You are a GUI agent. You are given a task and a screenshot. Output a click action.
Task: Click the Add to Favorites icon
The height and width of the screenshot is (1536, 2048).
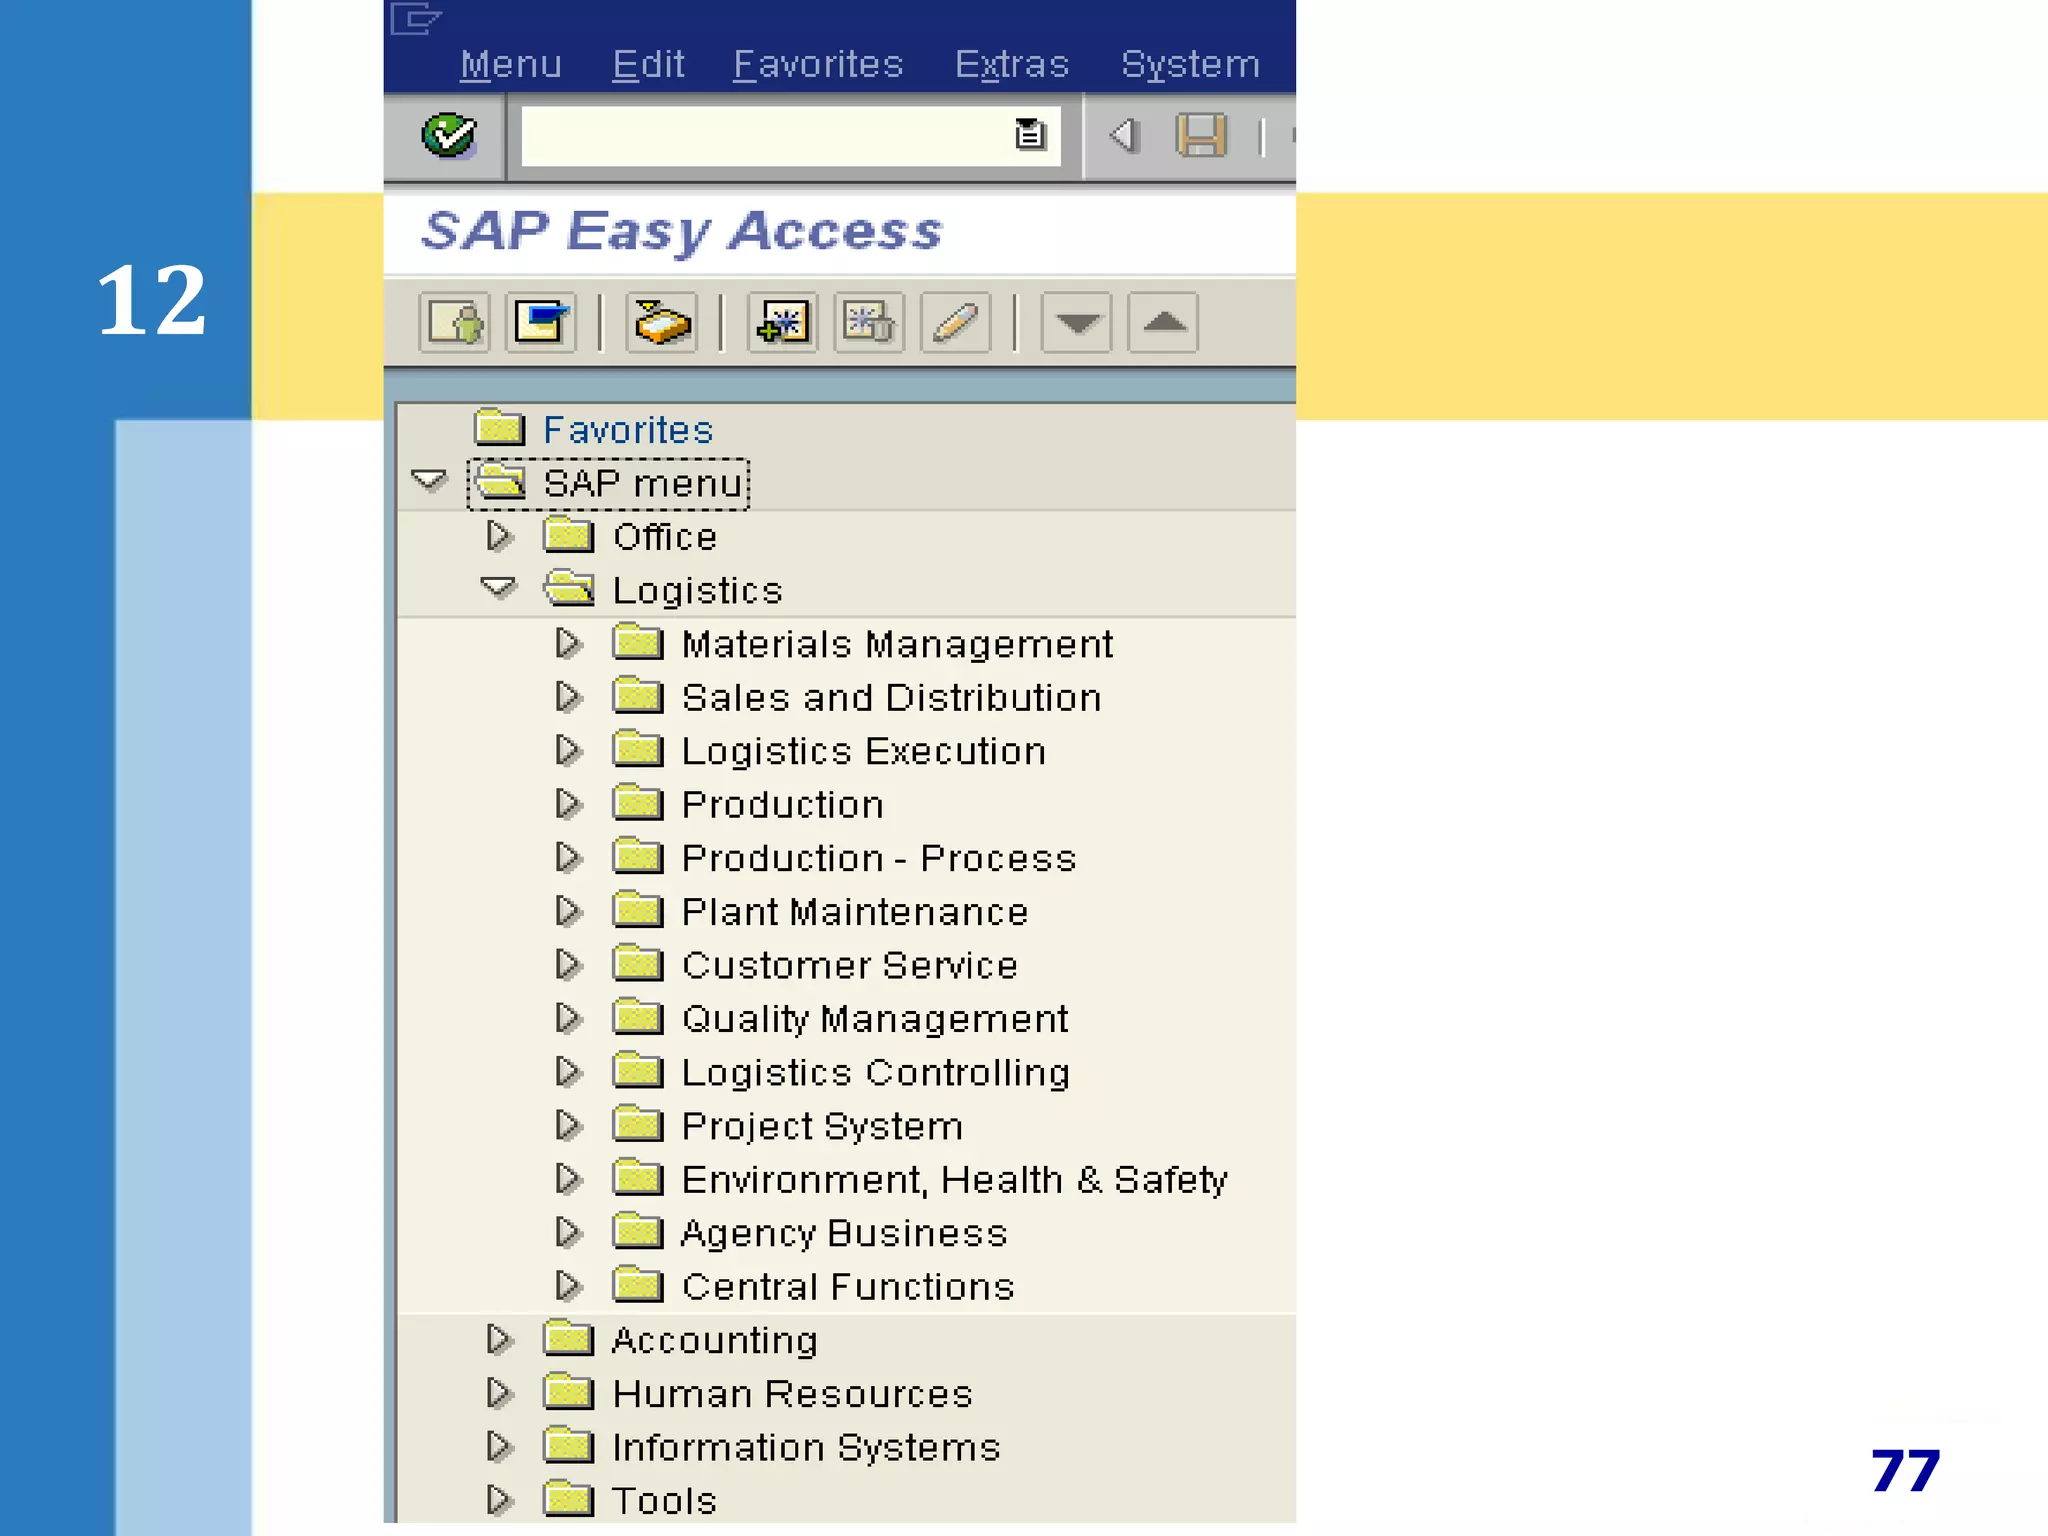782,323
